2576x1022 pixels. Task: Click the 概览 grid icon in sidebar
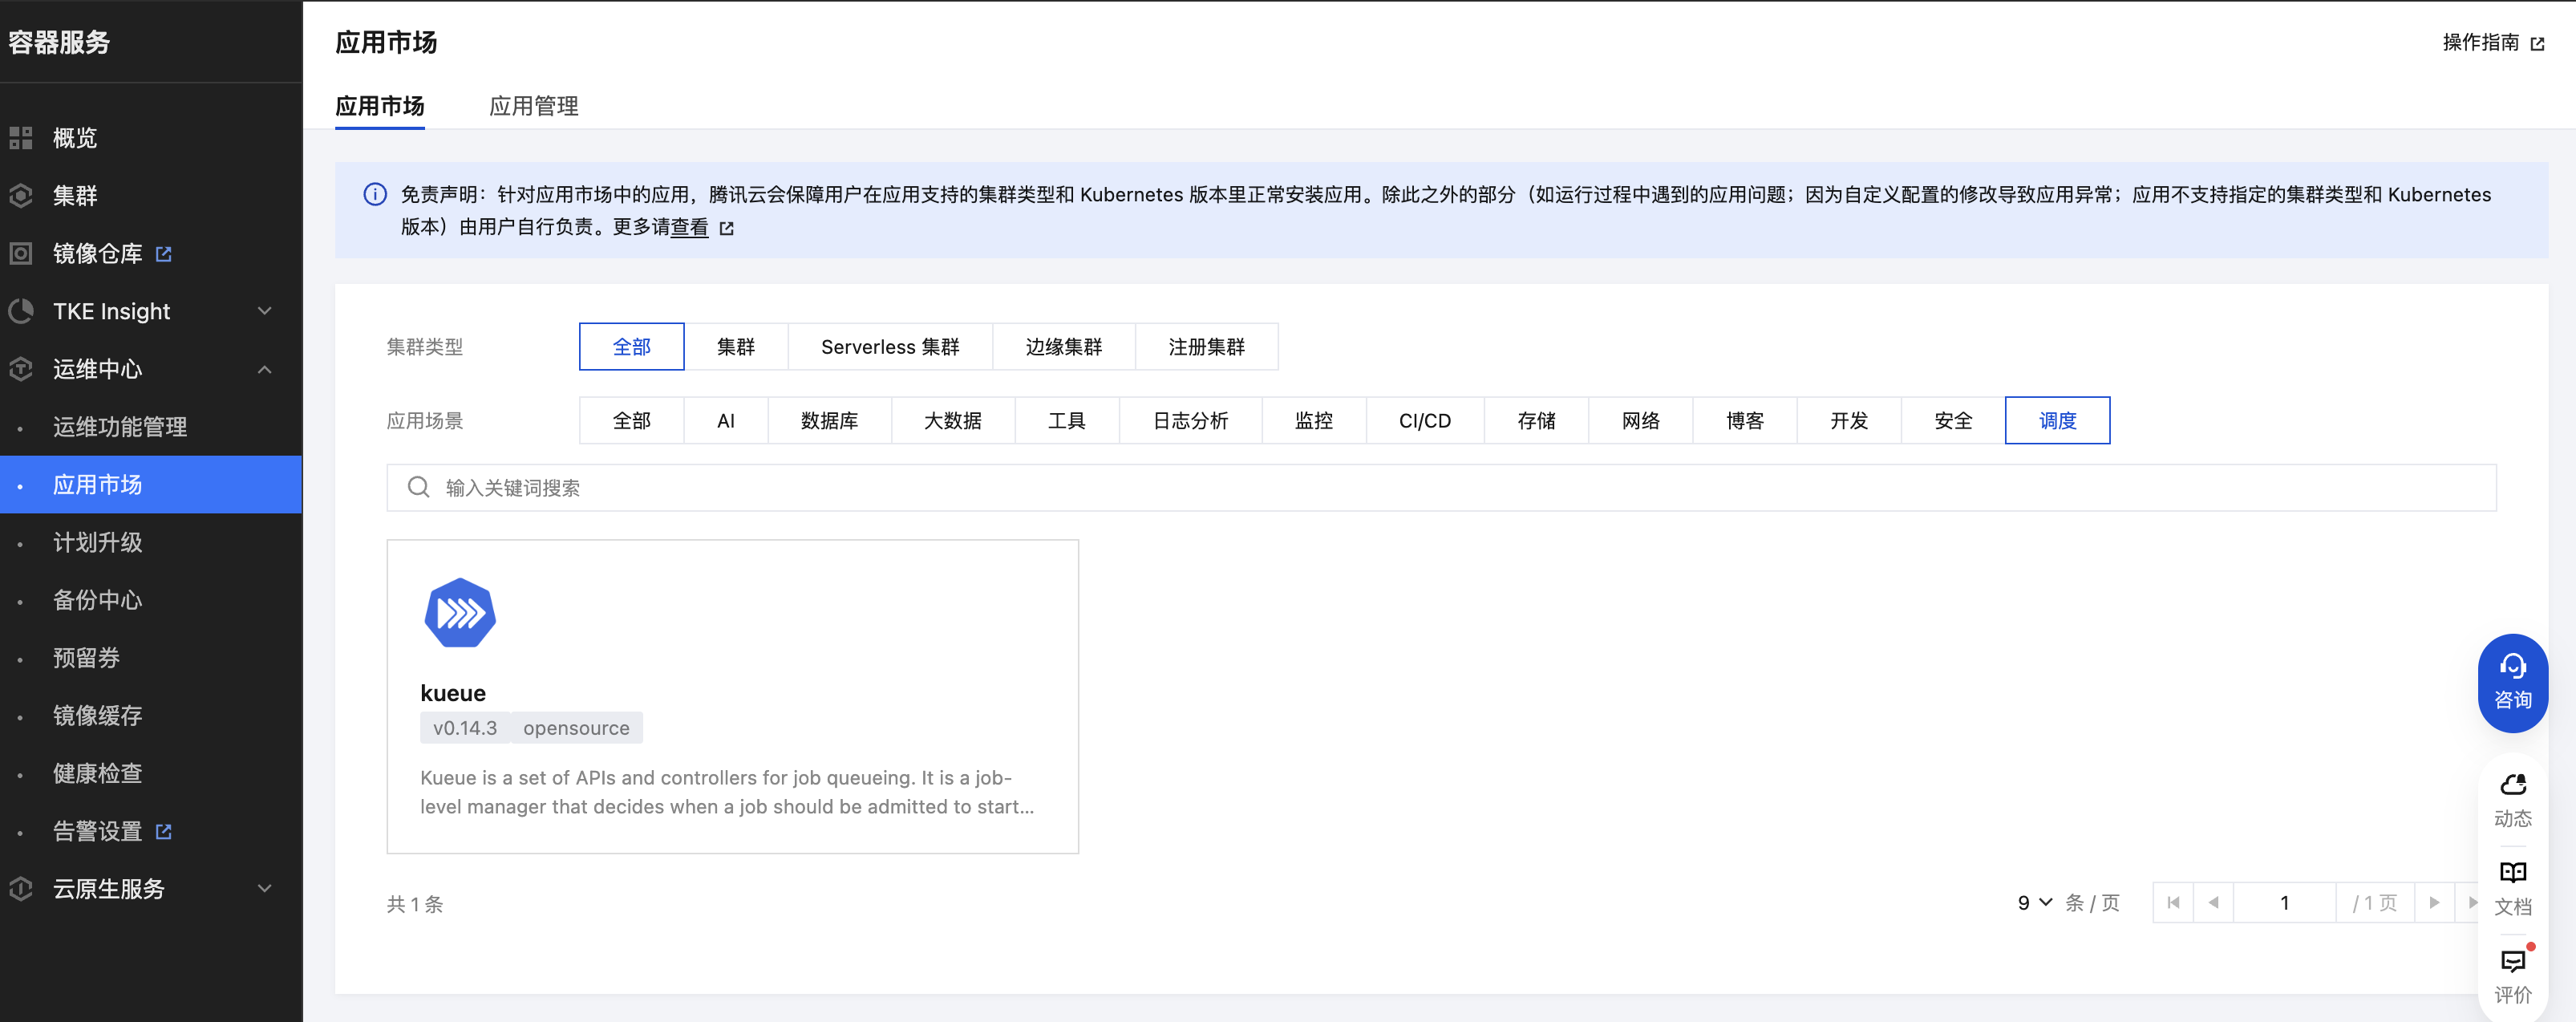click(x=21, y=138)
